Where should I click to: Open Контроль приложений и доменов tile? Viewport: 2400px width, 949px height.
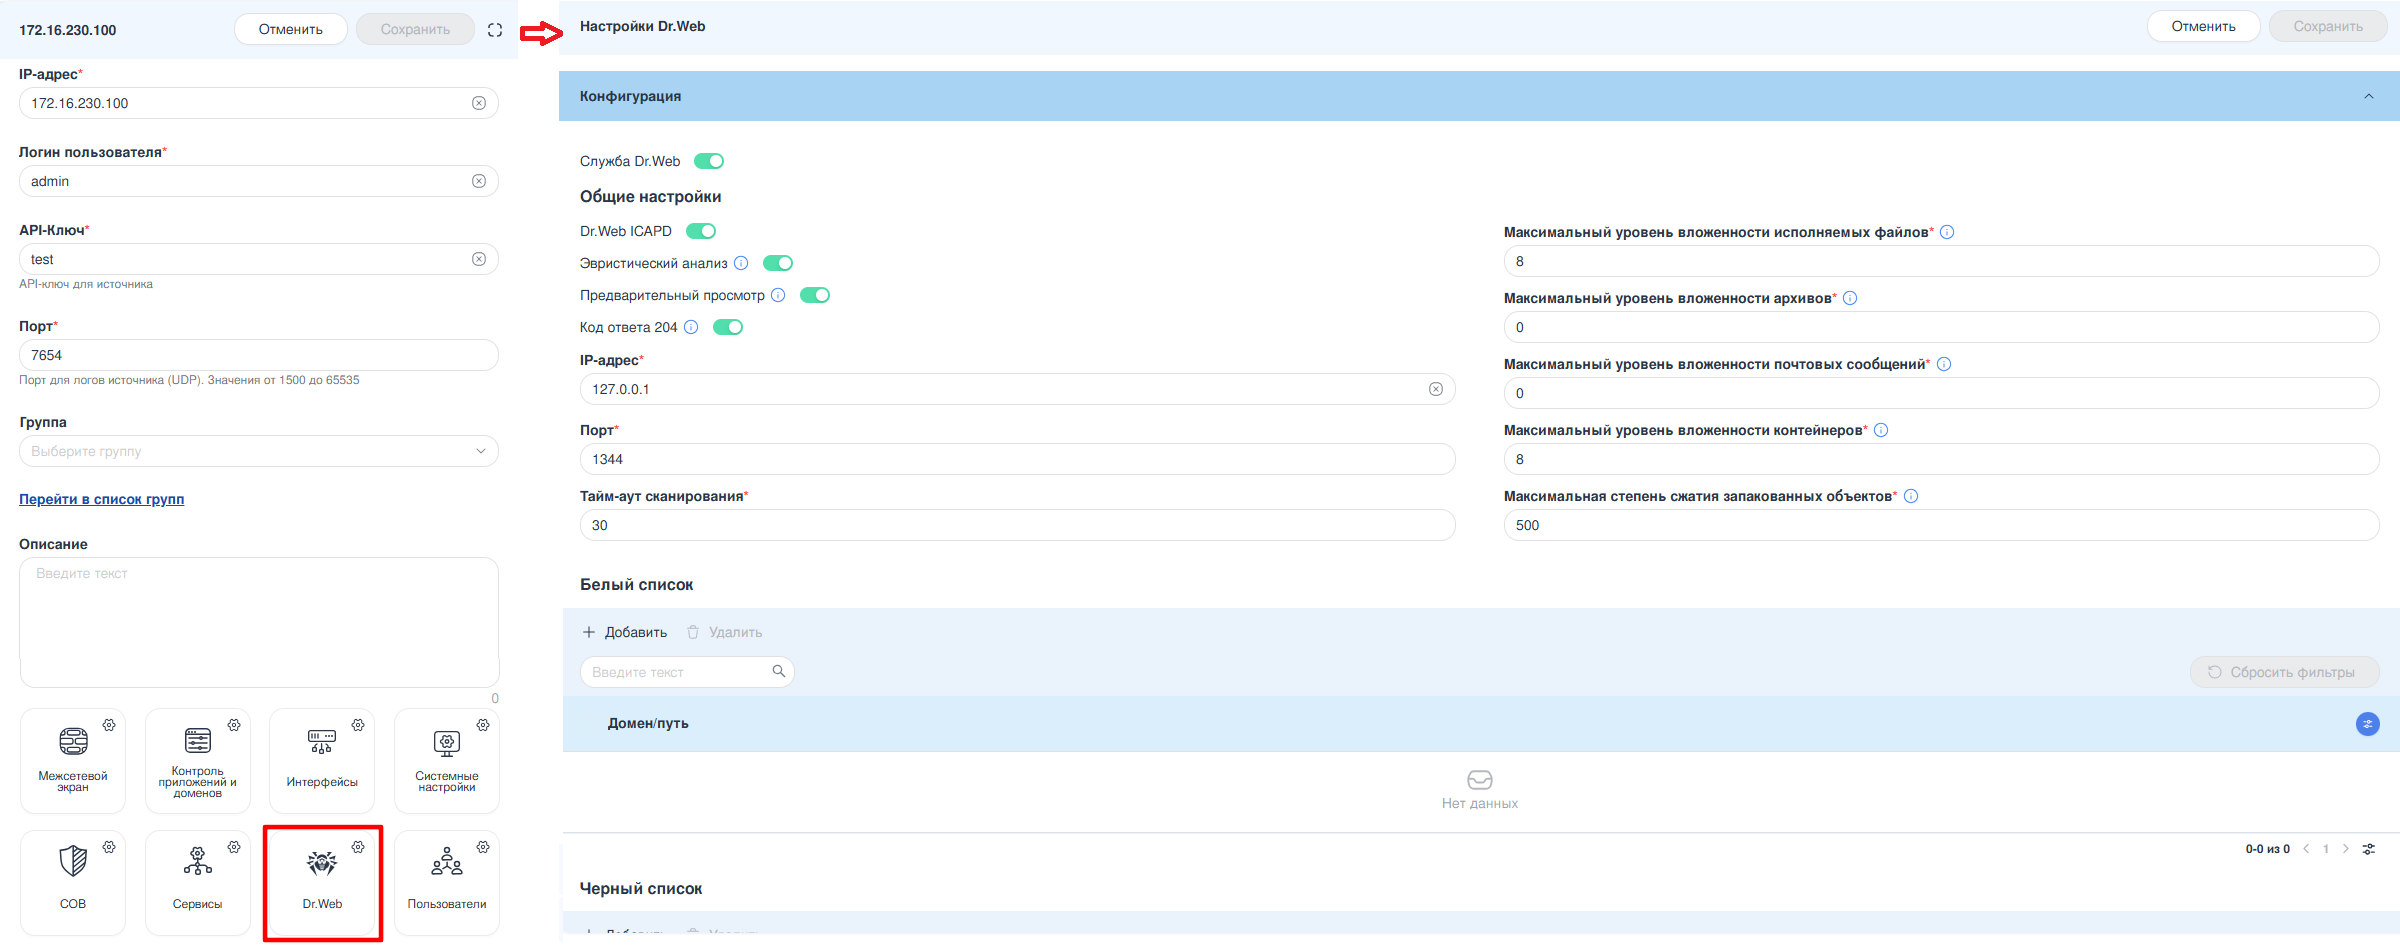pos(197,760)
